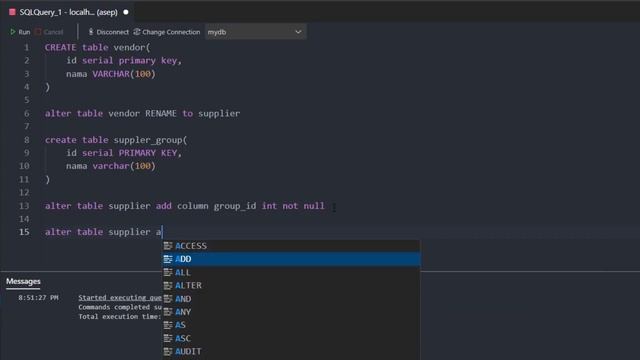Viewport: 640px width, 360px height.
Task: Click the Change Connection button
Action: tap(167, 32)
